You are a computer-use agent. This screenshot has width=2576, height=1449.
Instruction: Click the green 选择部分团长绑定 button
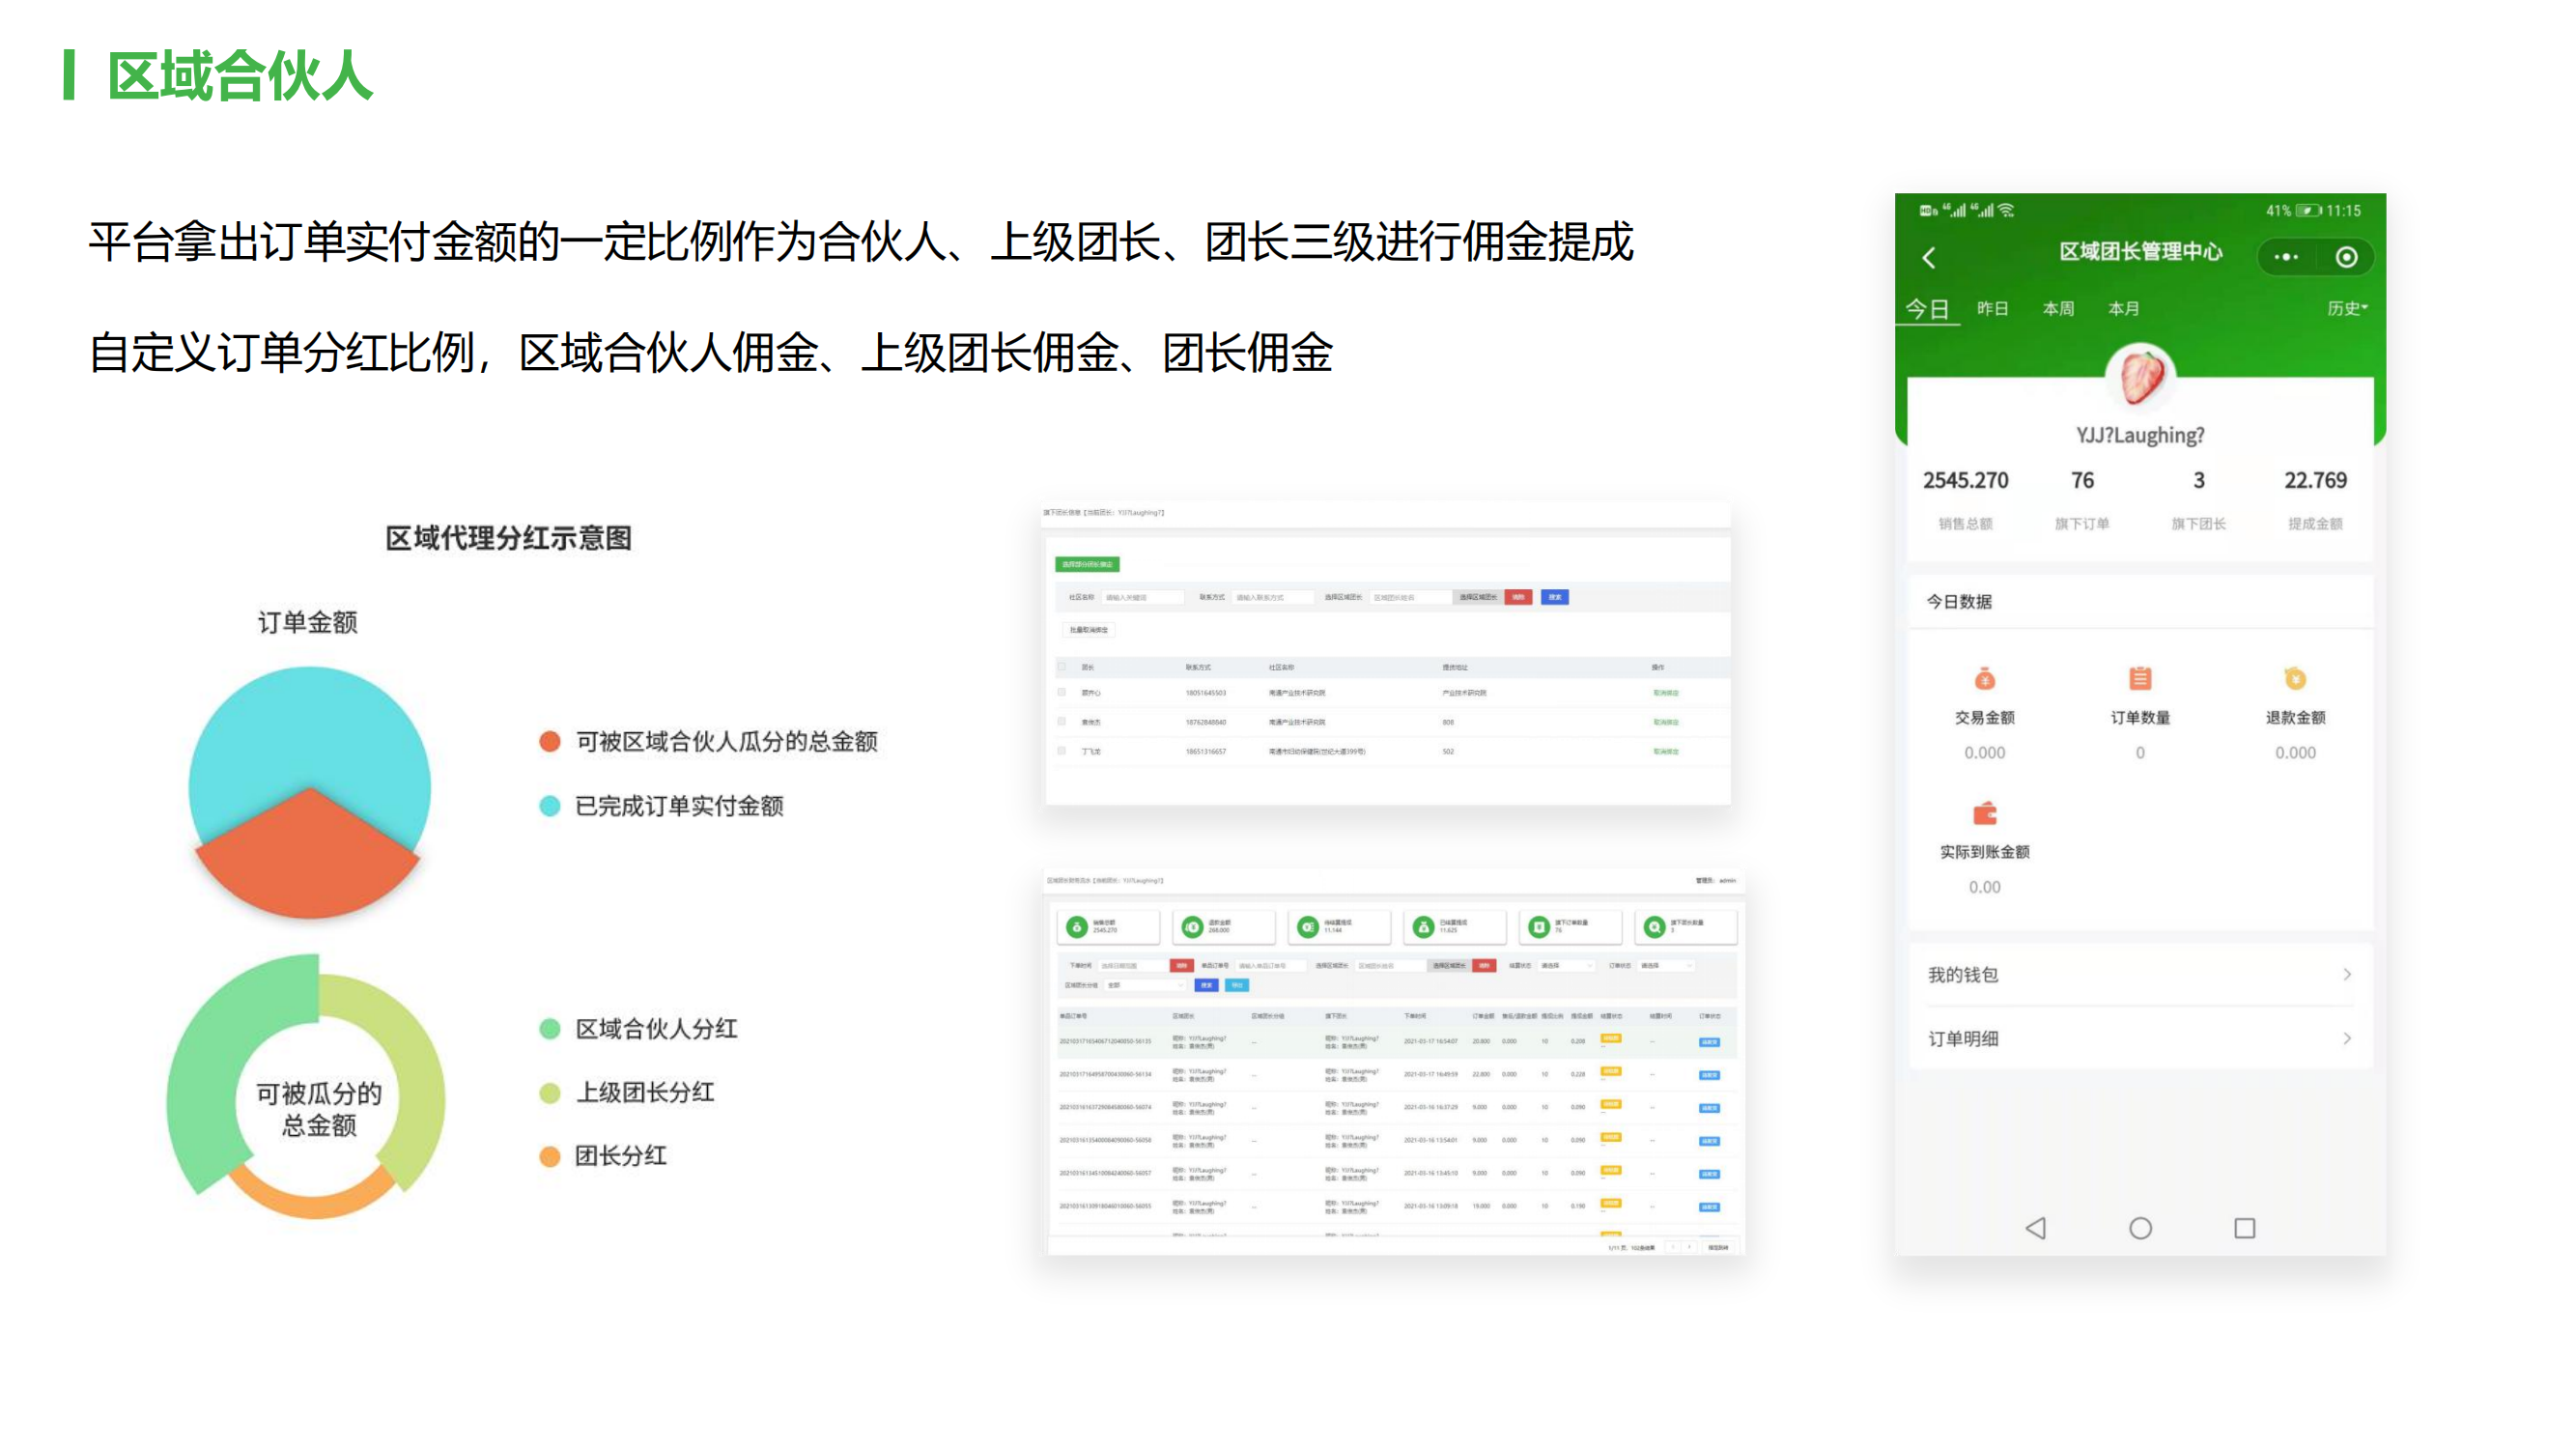tap(1087, 564)
